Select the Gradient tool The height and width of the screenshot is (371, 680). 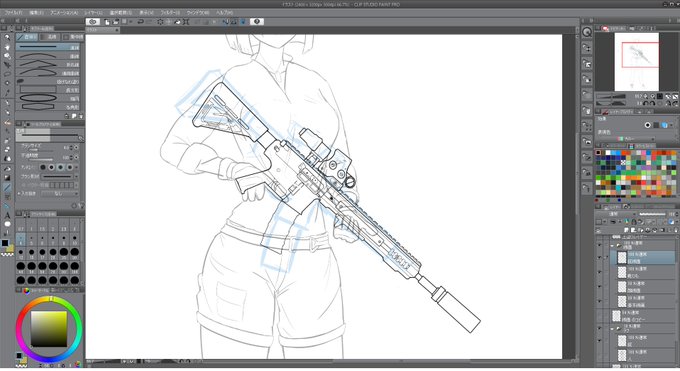[x=7, y=178]
